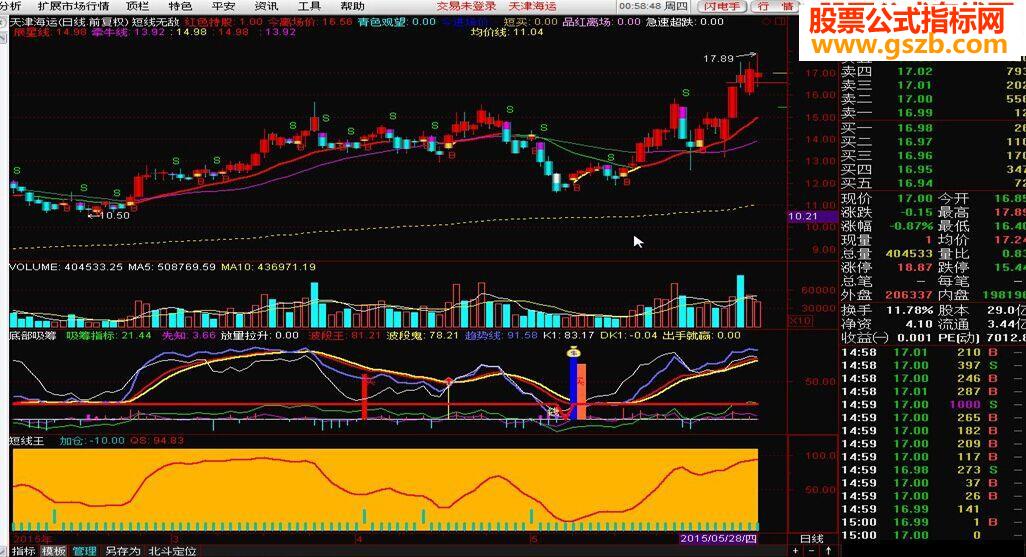1026x557 pixels.
Task: Click the 闪电手 quick trade button
Action: click(722, 6)
